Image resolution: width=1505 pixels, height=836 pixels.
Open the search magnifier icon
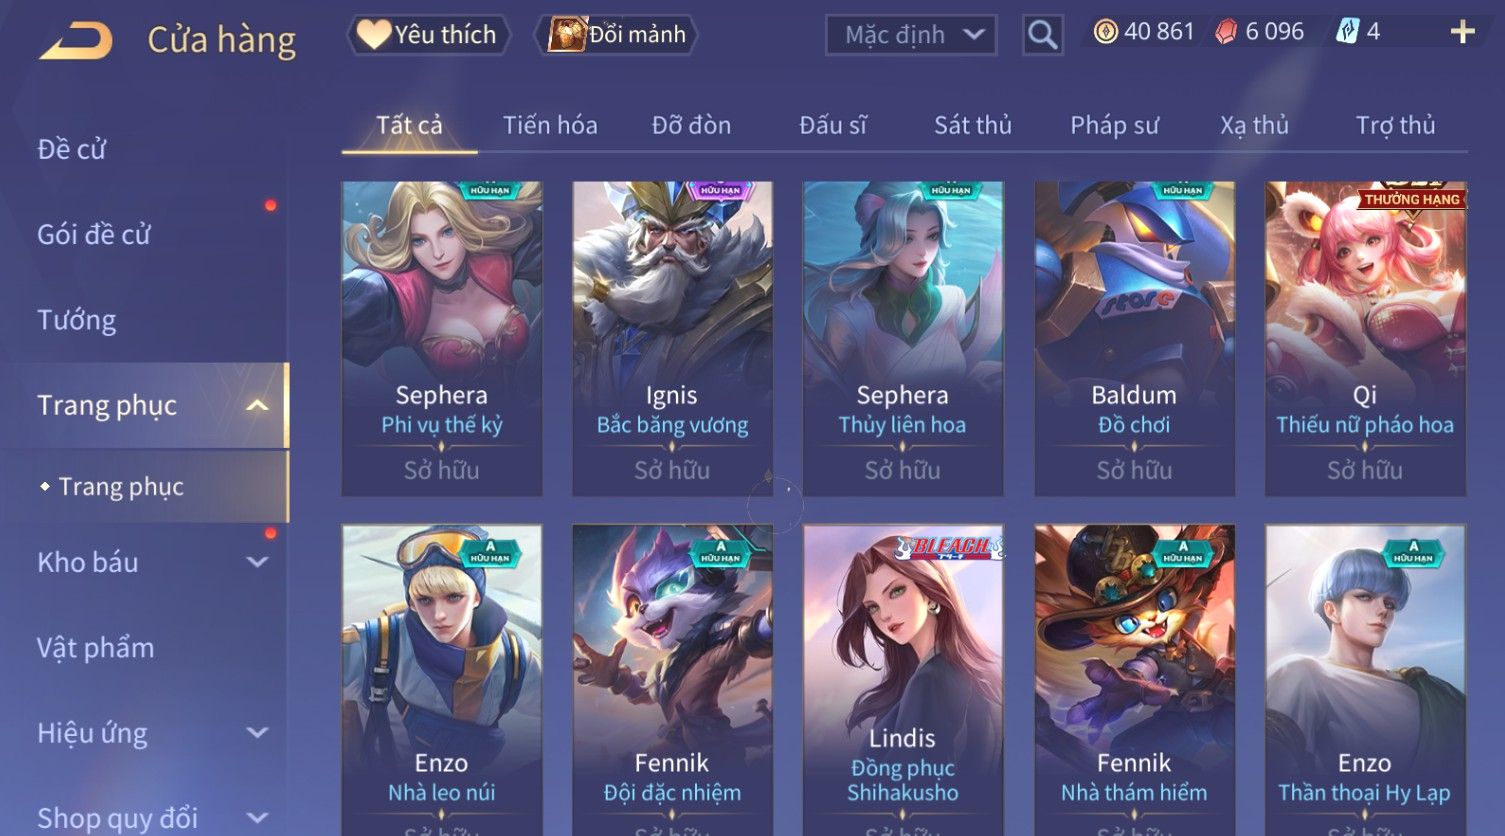[1043, 35]
